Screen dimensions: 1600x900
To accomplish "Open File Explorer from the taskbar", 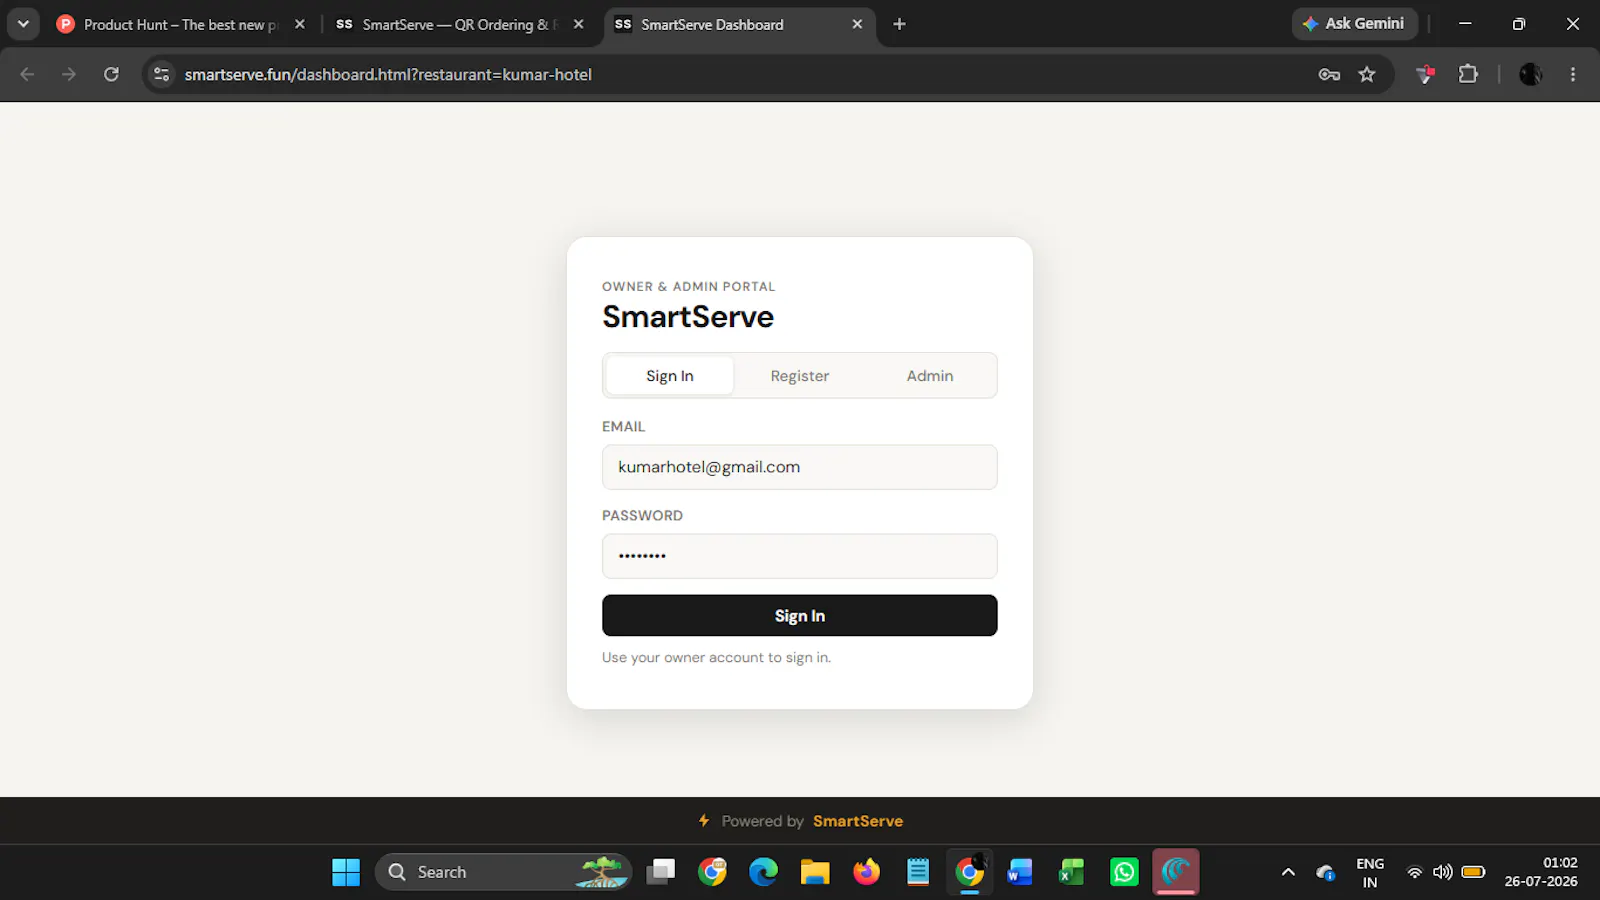I will (815, 872).
